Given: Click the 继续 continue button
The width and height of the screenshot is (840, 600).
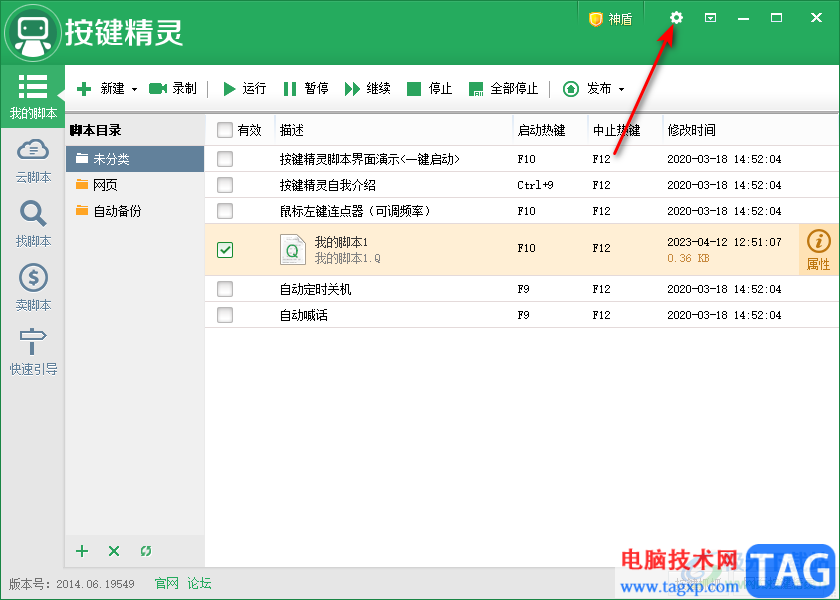Looking at the screenshot, I should click(368, 88).
